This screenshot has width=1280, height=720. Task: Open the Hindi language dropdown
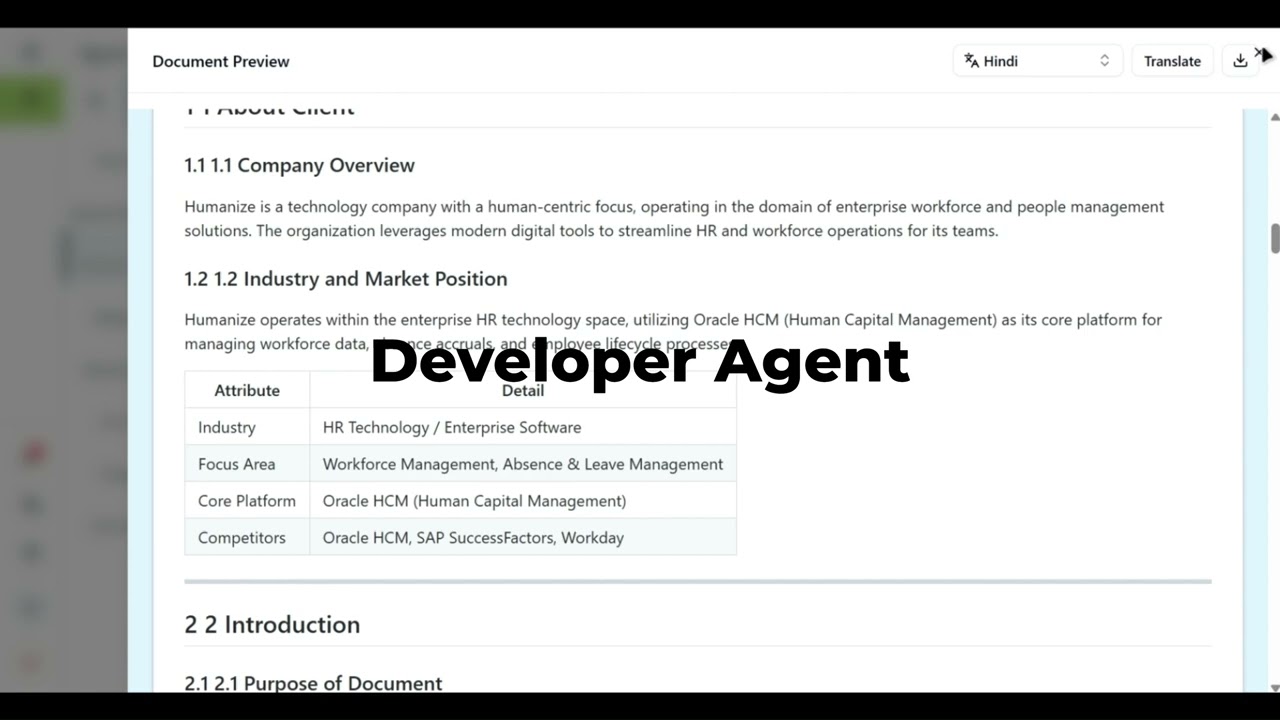pyautogui.click(x=1038, y=61)
